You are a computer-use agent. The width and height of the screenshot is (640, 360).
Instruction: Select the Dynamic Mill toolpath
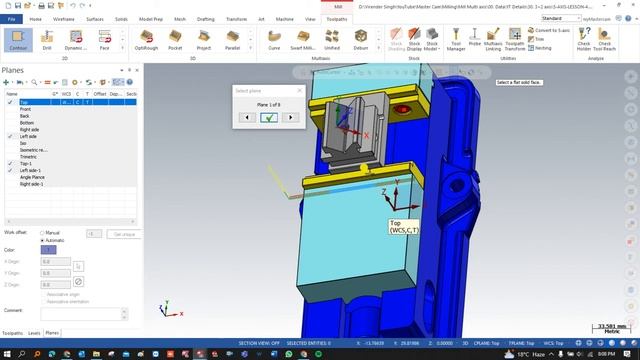[x=76, y=40]
